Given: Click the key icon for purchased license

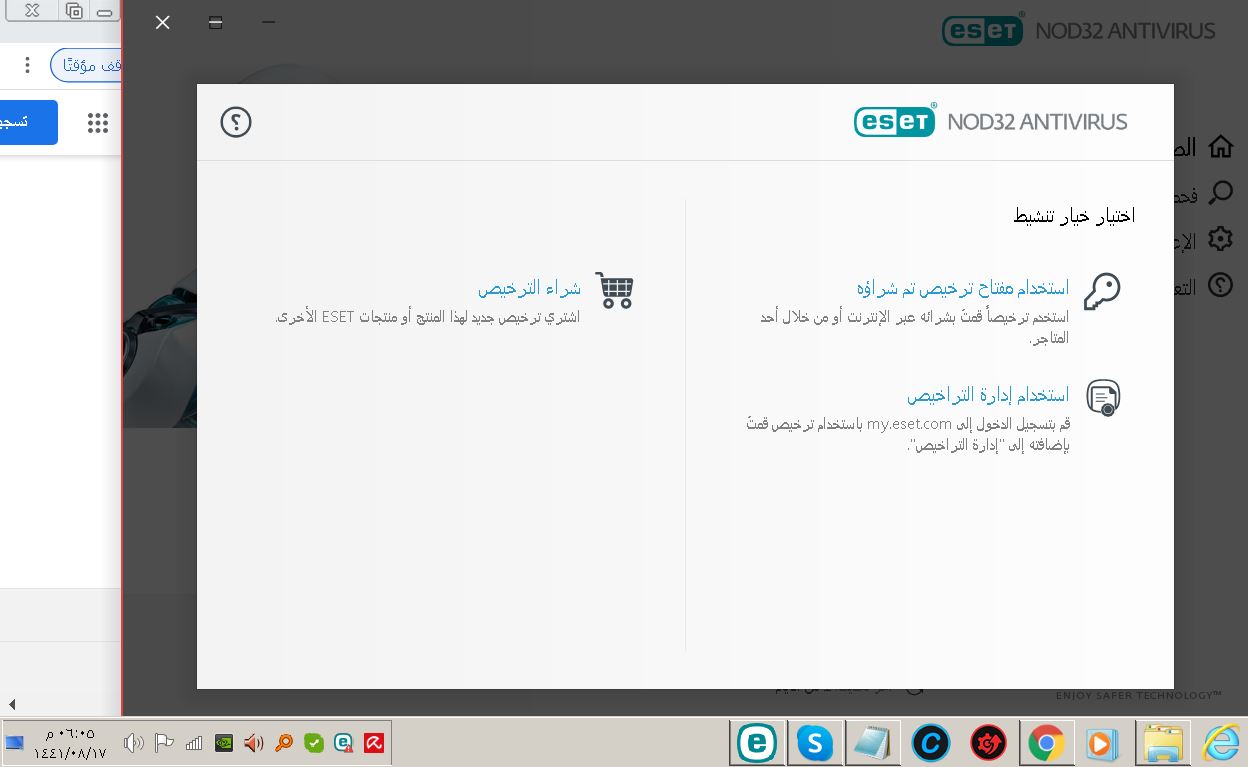Looking at the screenshot, I should [x=1102, y=292].
